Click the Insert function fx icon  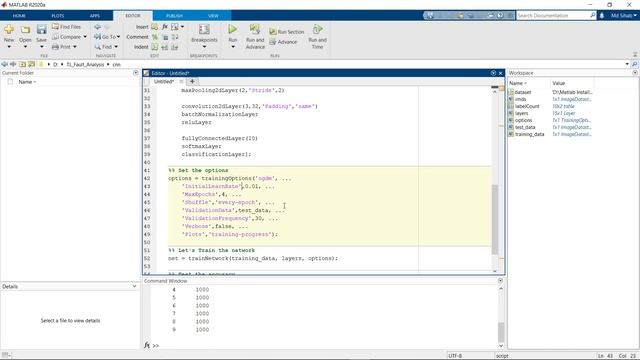(164, 27)
